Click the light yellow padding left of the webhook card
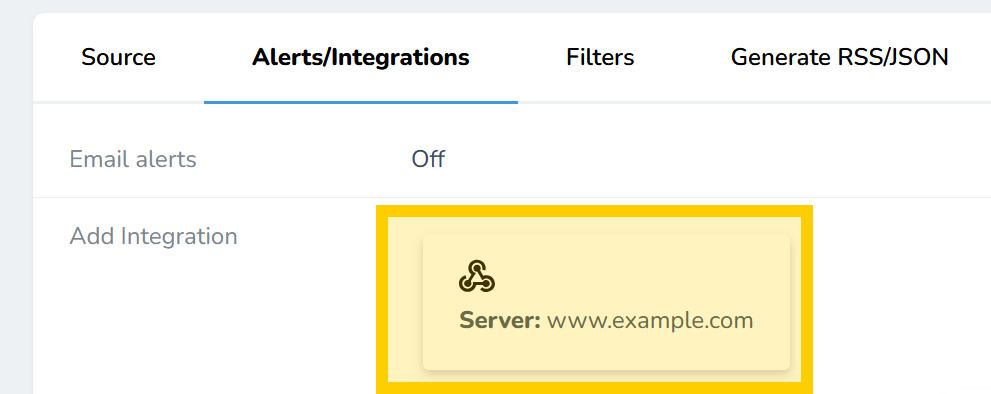Screen dimensions: 991x394 pos(405,302)
